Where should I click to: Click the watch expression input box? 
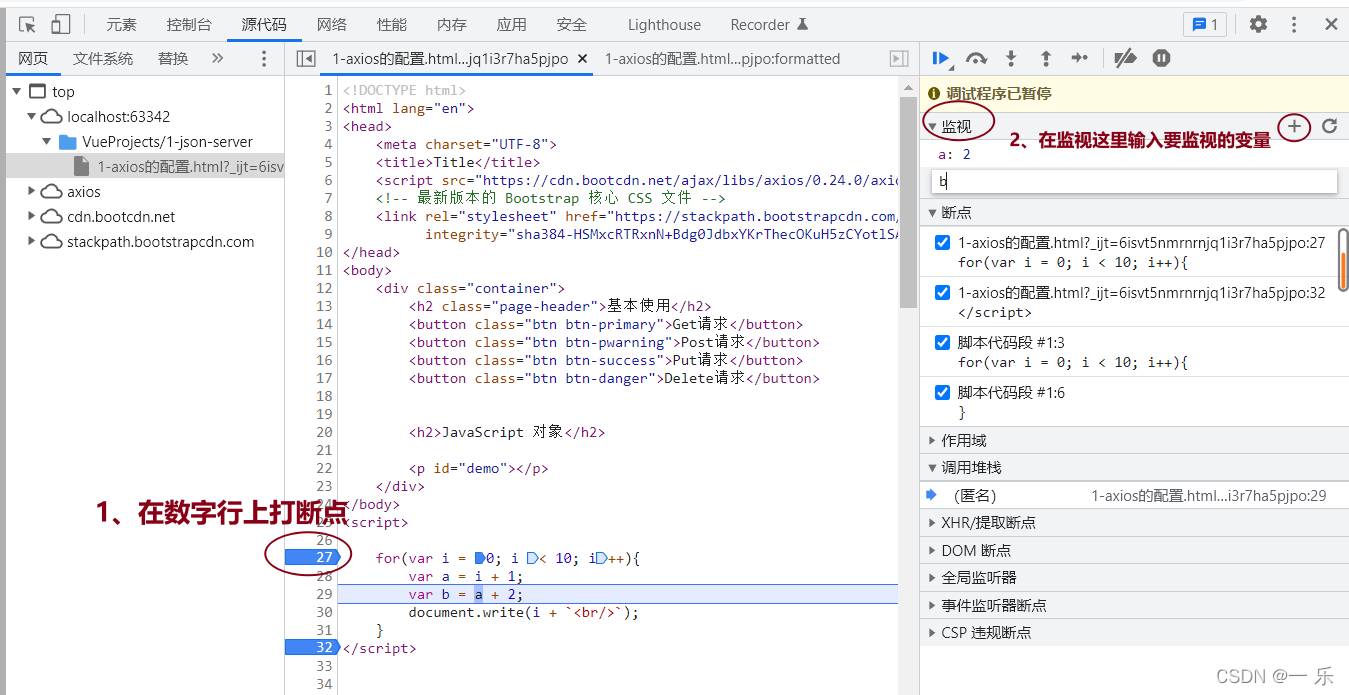click(1134, 181)
